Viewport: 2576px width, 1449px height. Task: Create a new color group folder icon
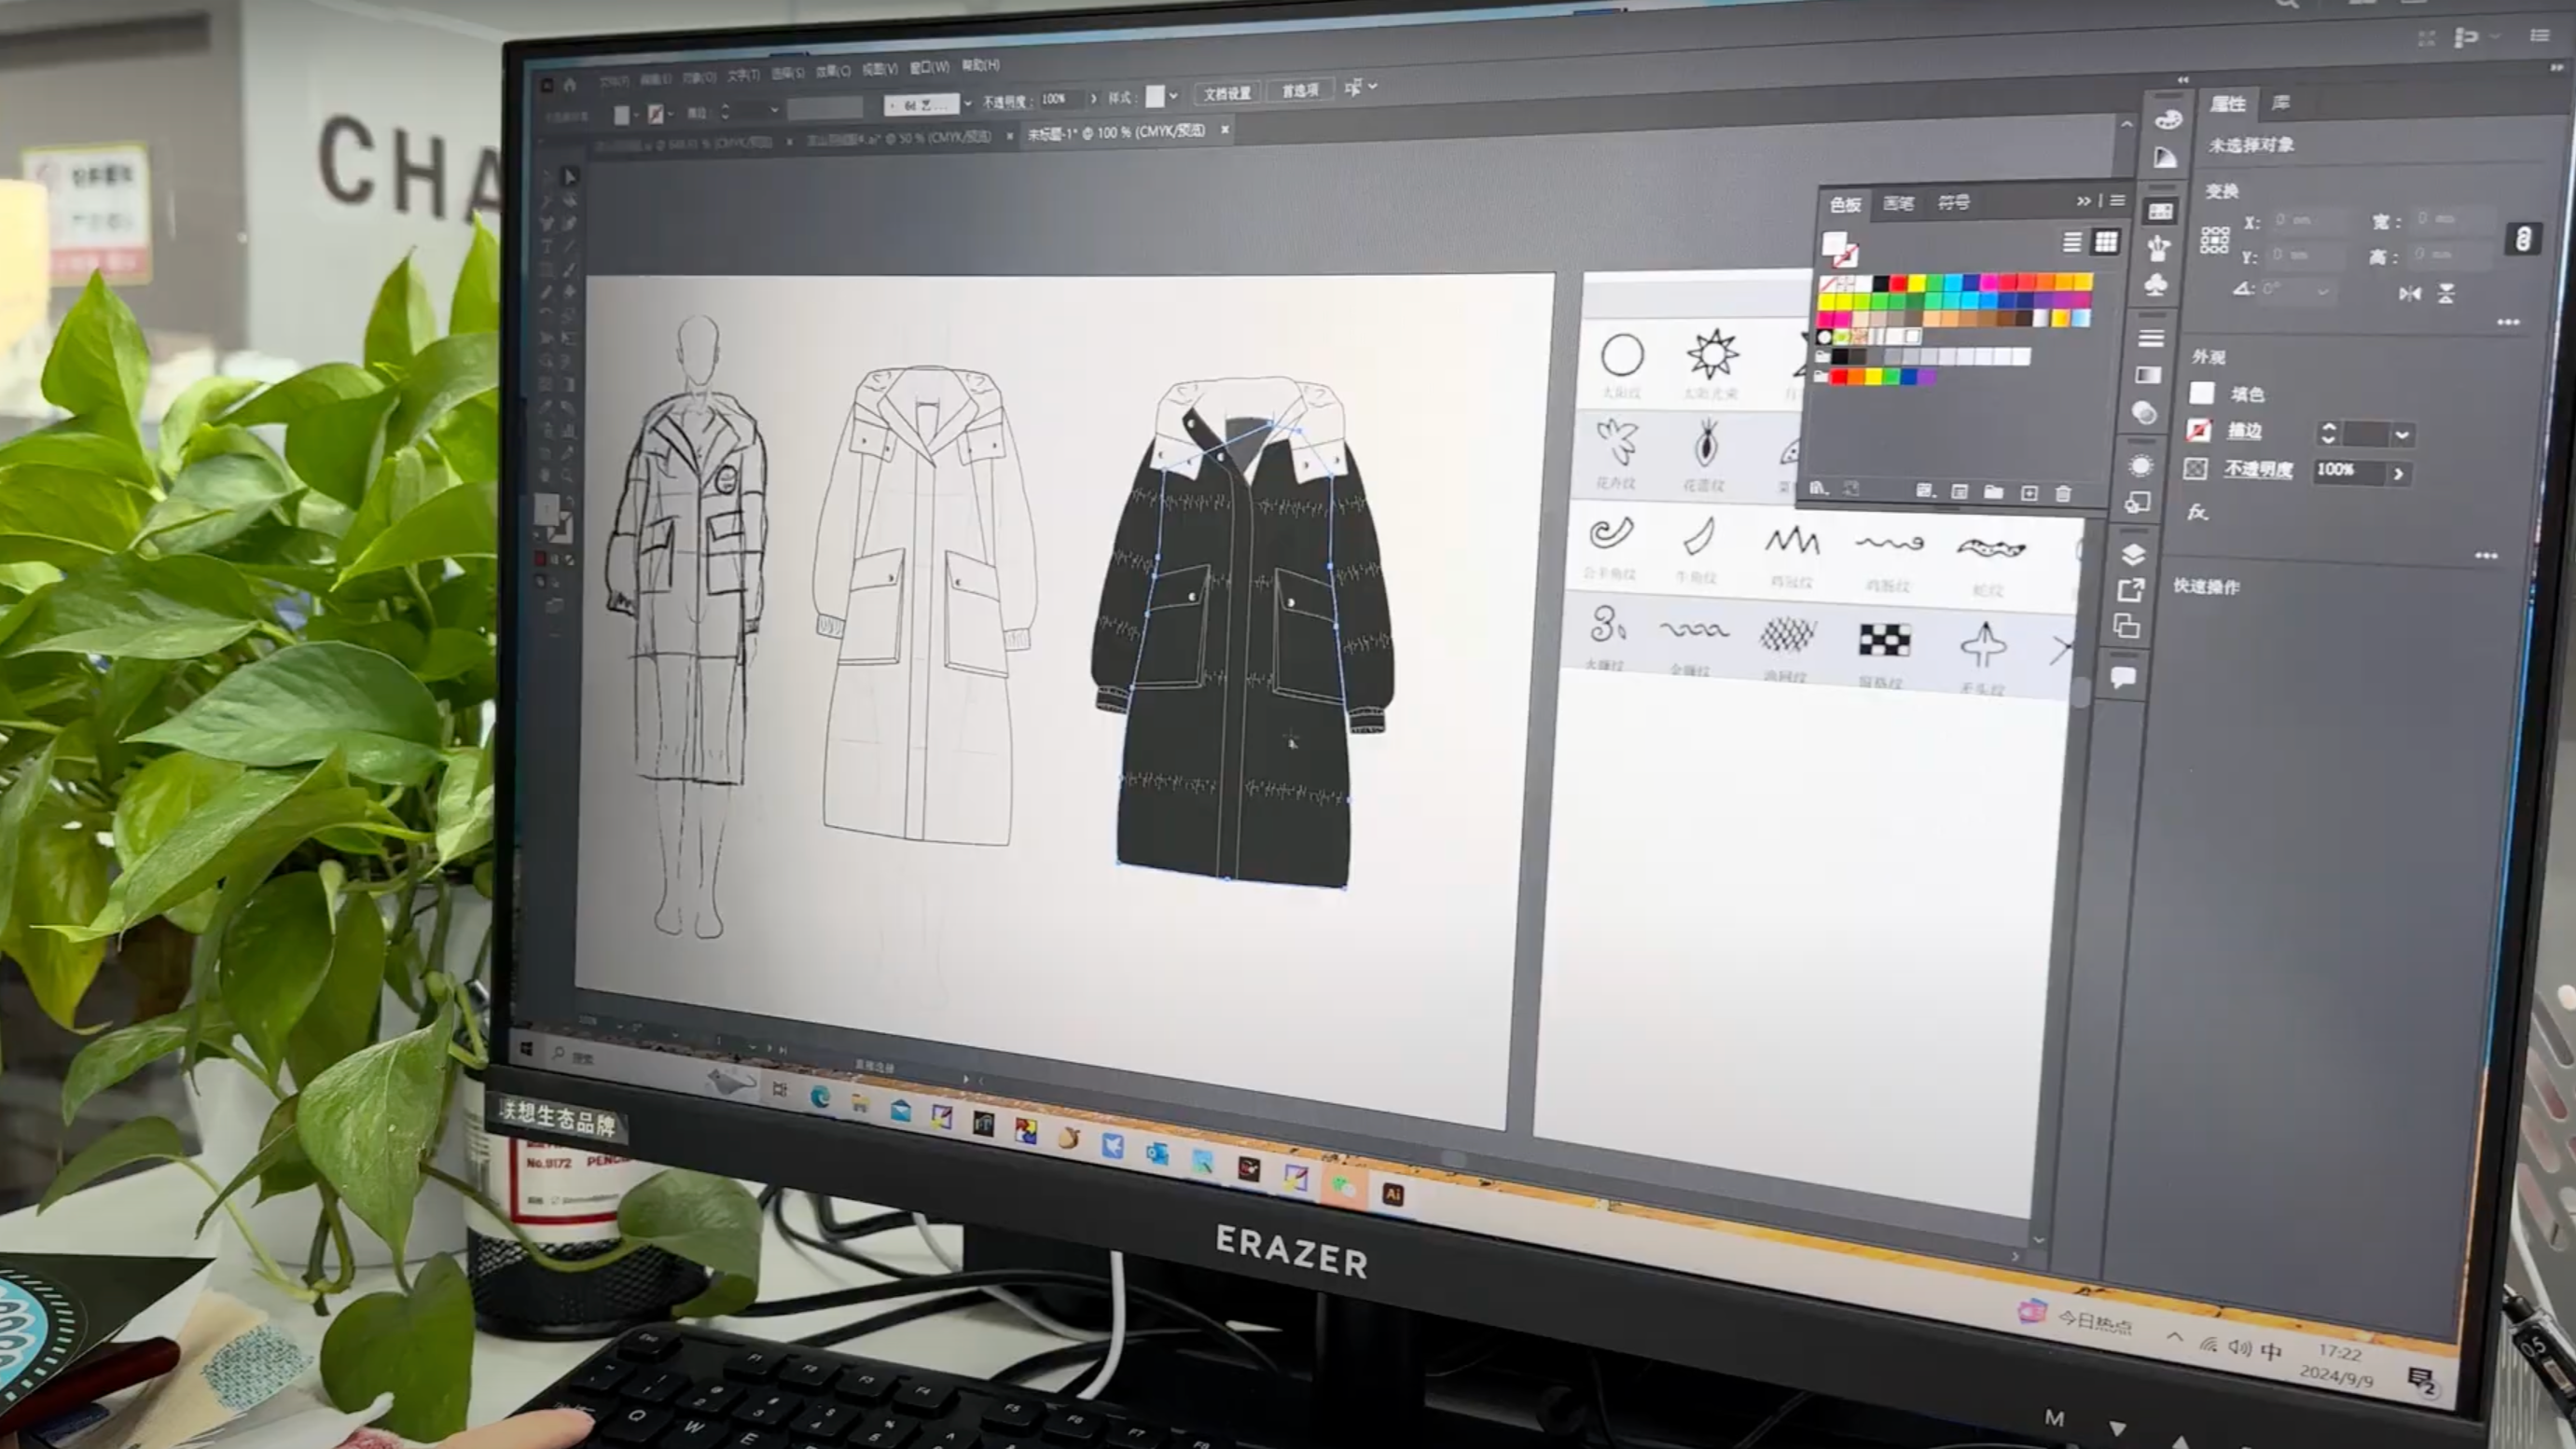1994,492
